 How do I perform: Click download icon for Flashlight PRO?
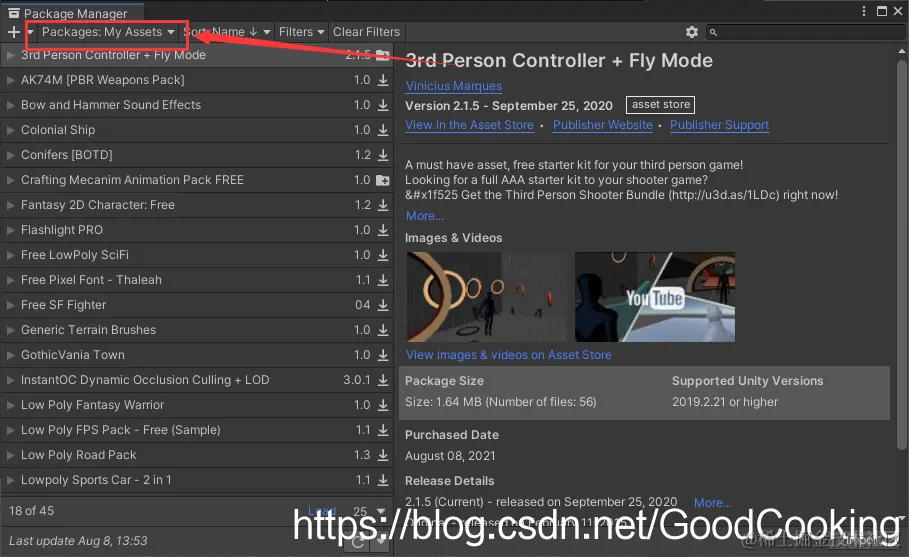pyautogui.click(x=383, y=230)
